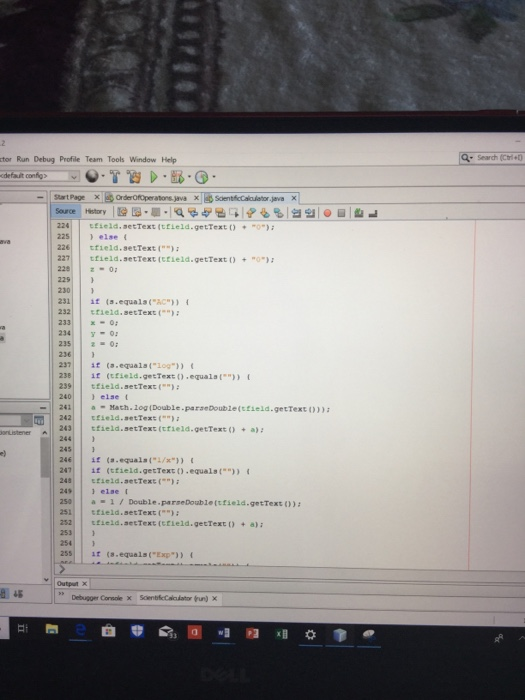Switch to Debugger Console output tab
Image resolution: width=525 pixels, height=700 pixels.
tap(96, 598)
